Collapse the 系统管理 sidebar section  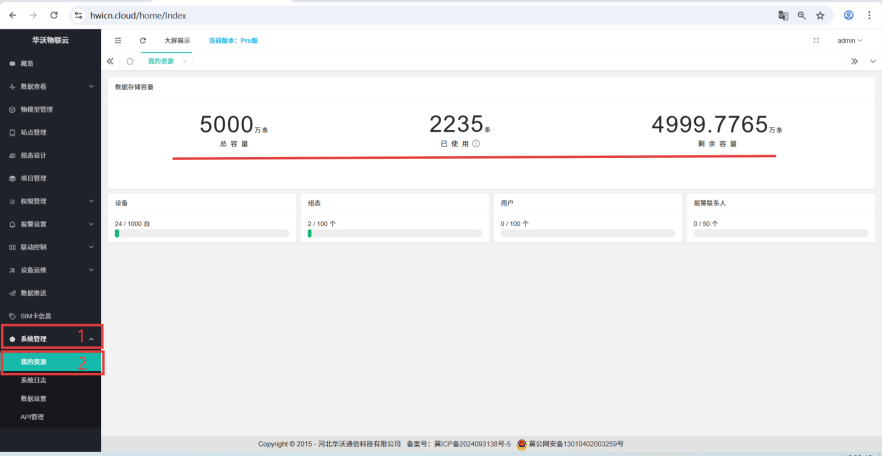click(50, 339)
